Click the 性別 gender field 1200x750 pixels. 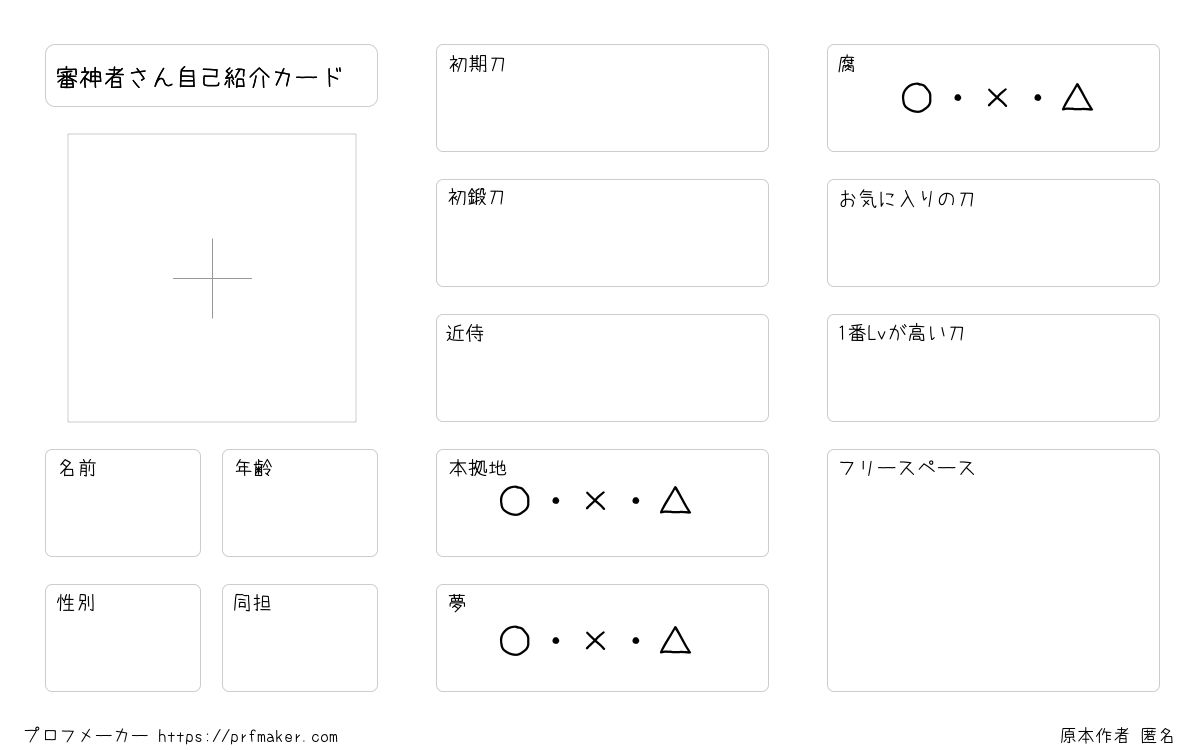click(x=123, y=638)
